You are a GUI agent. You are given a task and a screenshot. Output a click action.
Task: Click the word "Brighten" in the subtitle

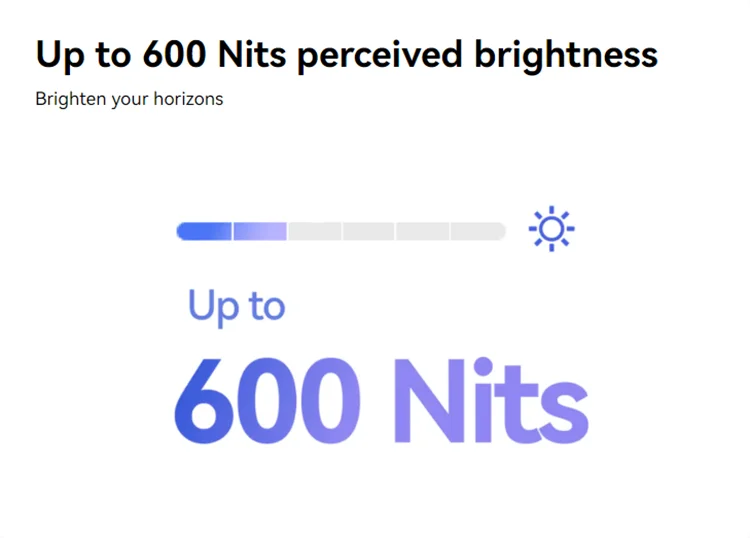[x=67, y=99]
